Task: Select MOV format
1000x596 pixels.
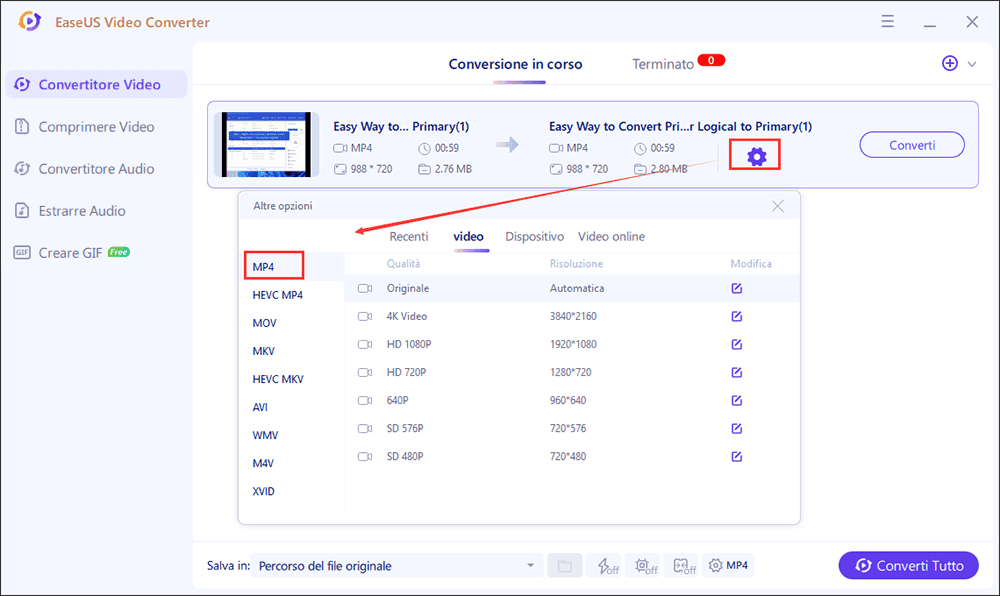Action: (x=264, y=323)
